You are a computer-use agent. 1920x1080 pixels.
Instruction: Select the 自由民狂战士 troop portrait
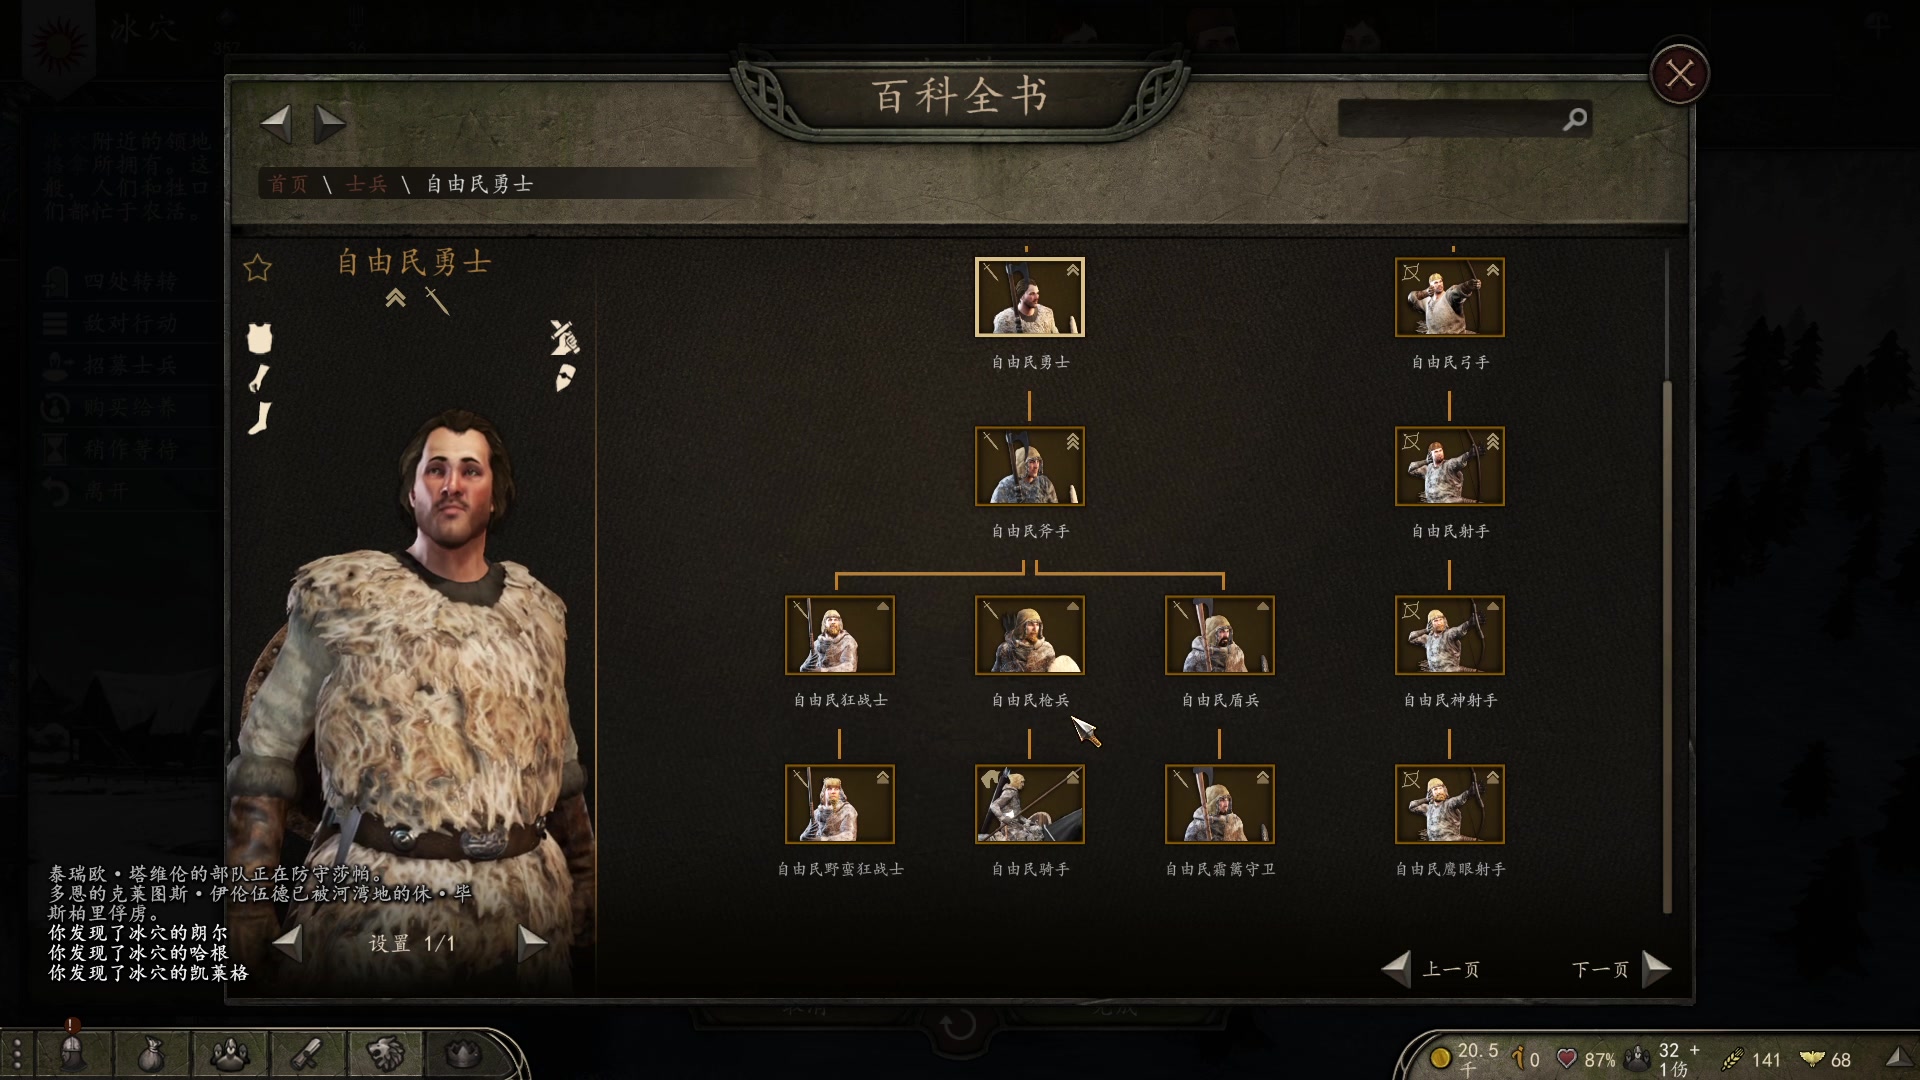pyautogui.click(x=840, y=635)
